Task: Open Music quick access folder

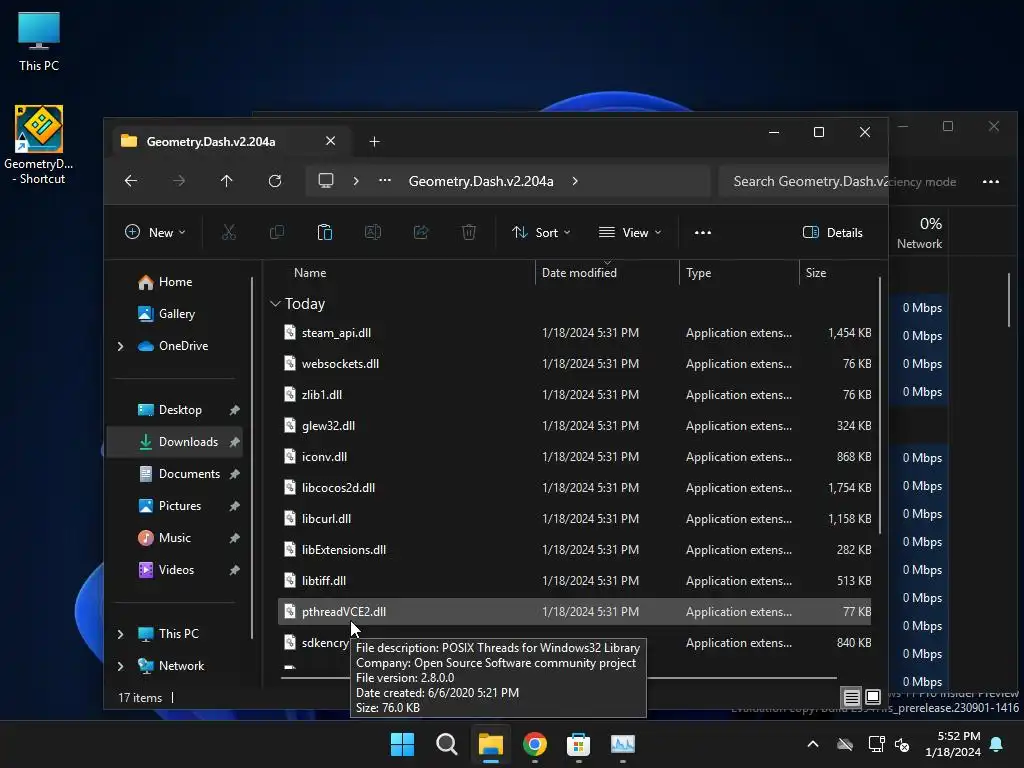Action: (x=174, y=537)
